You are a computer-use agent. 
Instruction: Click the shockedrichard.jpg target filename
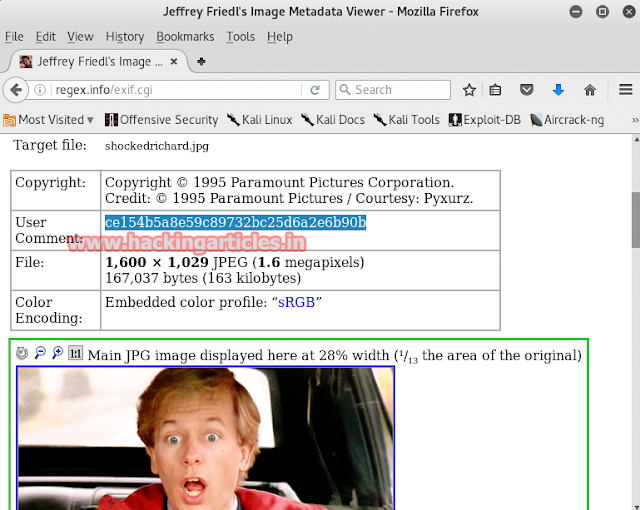pos(157,146)
